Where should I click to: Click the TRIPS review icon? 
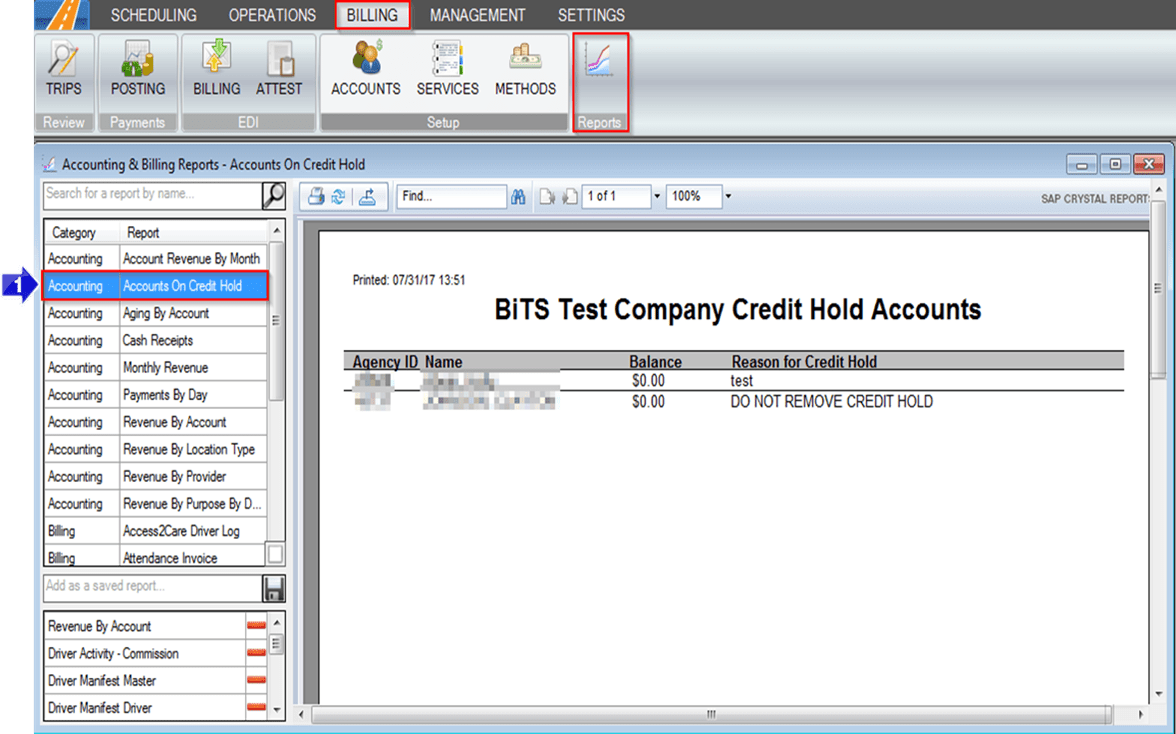(63, 70)
